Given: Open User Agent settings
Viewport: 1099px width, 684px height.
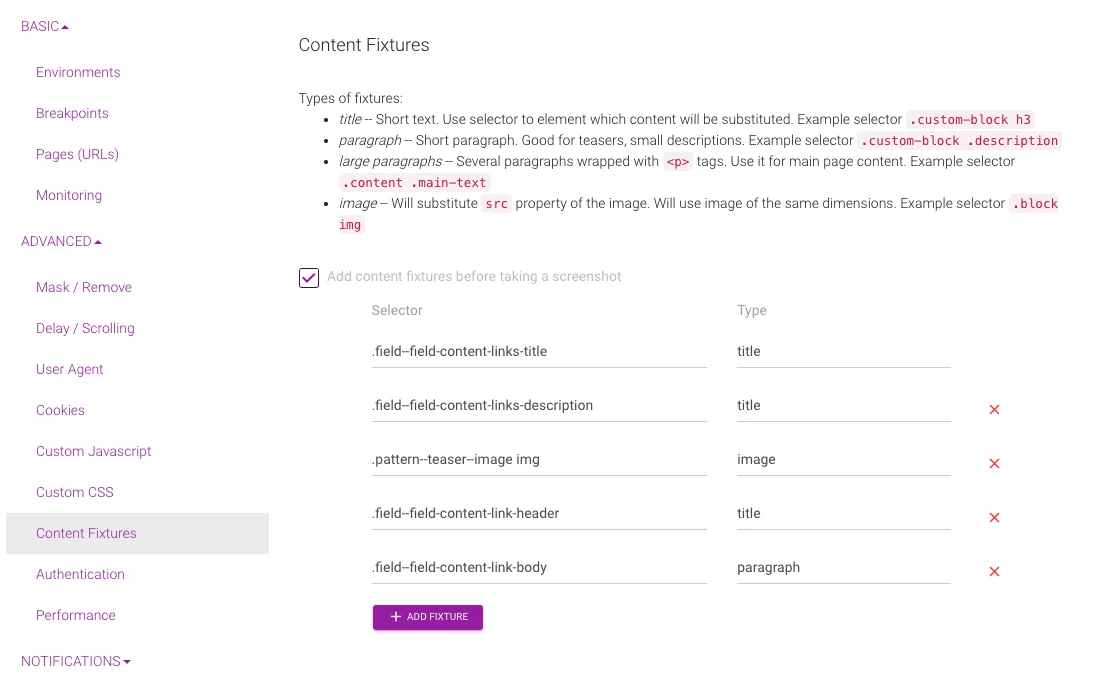Looking at the screenshot, I should tap(69, 369).
